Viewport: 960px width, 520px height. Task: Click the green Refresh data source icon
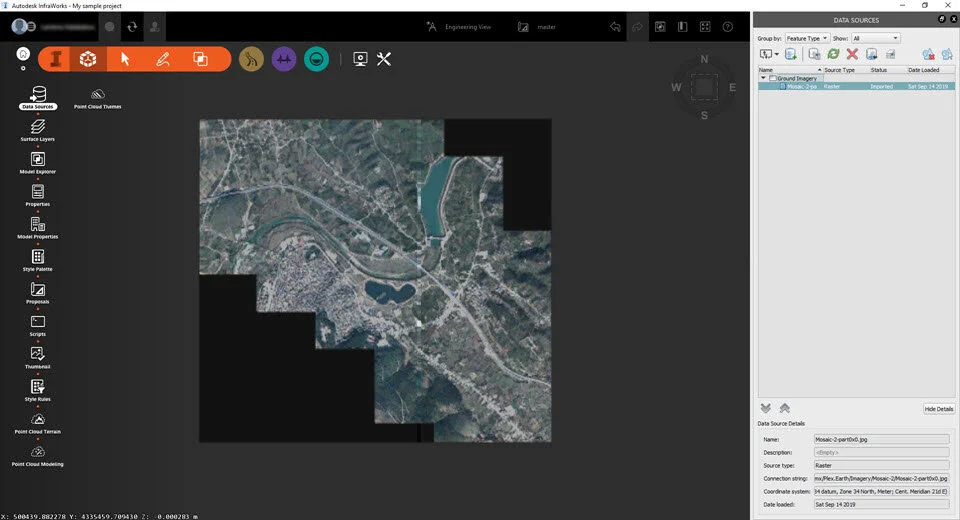(833, 54)
